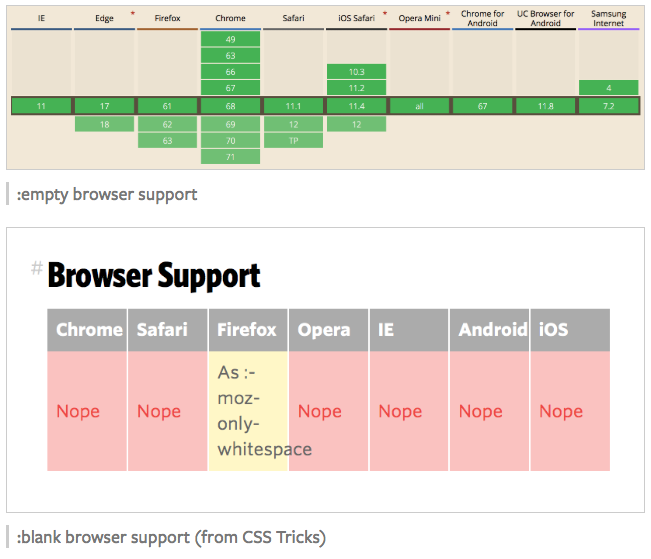The height and width of the screenshot is (559, 651).
Task: Select the IE column header
Action: pyautogui.click(x=41, y=19)
